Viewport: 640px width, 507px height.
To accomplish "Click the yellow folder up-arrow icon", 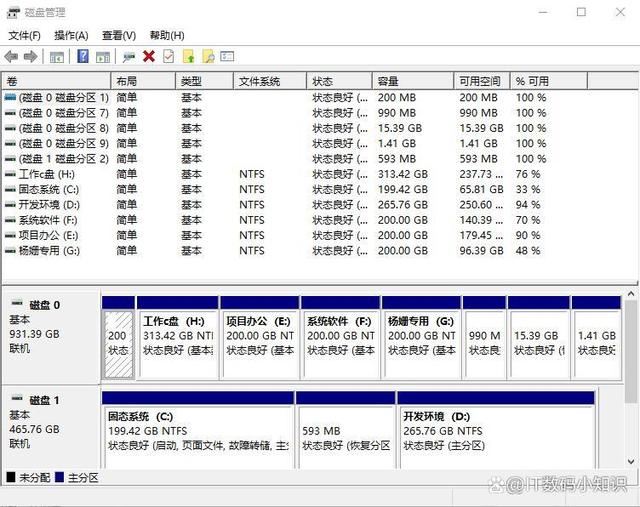I will coord(189,56).
